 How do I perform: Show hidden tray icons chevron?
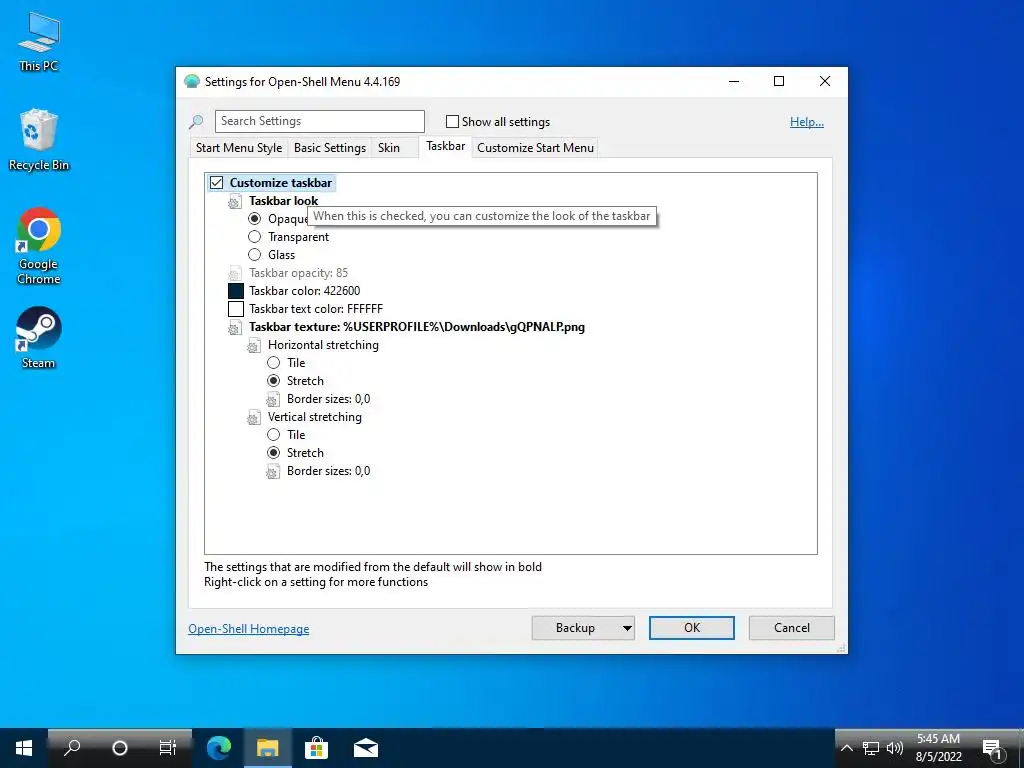[846, 748]
